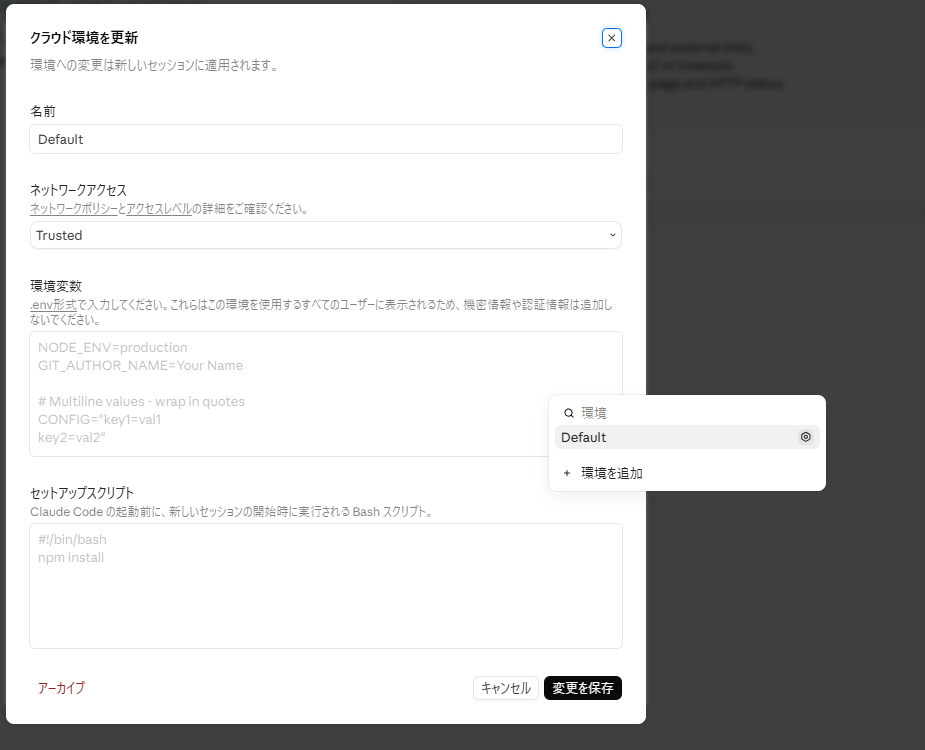
Task: Open the ネットワークポリシー link
Action: pyautogui.click(x=74, y=209)
